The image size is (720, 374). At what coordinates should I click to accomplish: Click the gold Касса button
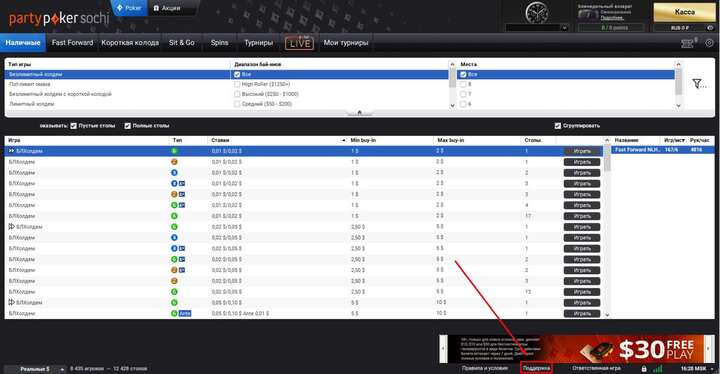pos(684,12)
